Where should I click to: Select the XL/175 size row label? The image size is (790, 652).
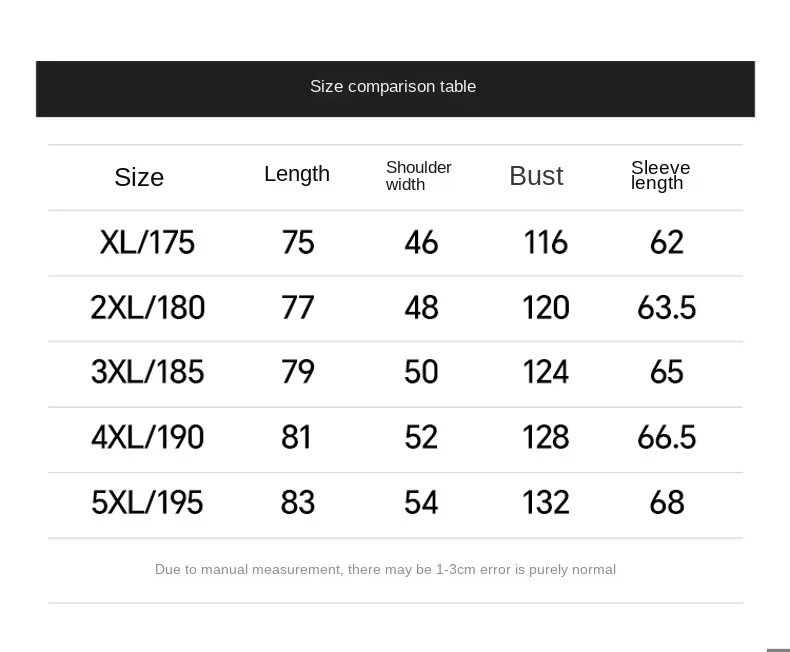(147, 243)
